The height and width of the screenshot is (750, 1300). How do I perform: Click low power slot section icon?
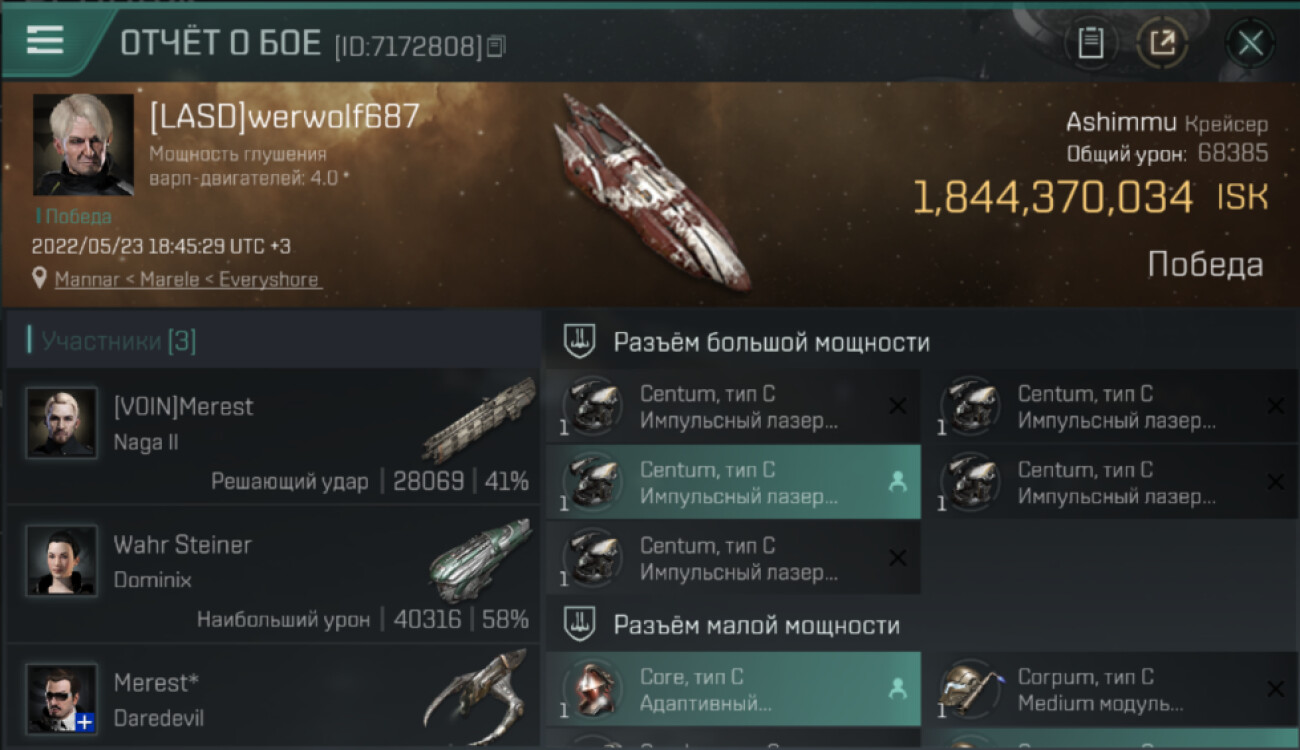579,625
